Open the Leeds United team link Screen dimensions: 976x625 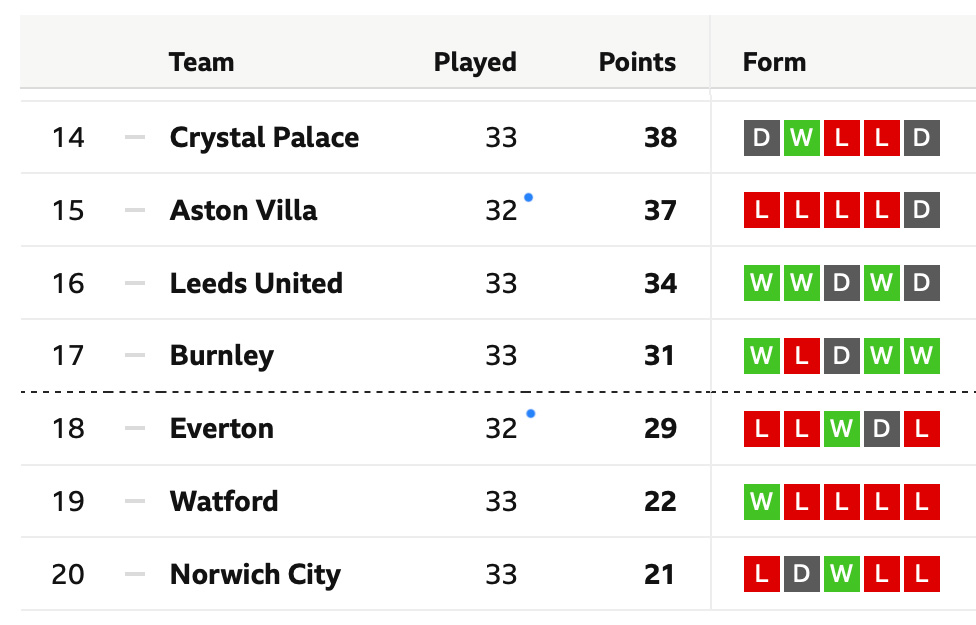256,283
